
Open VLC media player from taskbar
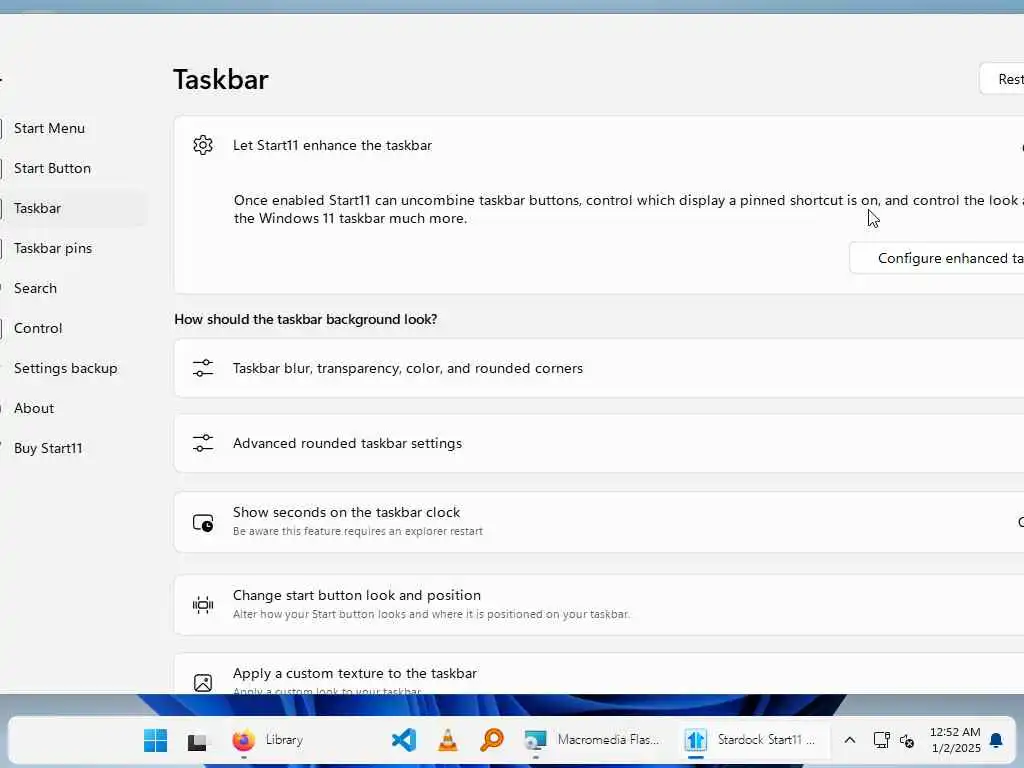[447, 741]
